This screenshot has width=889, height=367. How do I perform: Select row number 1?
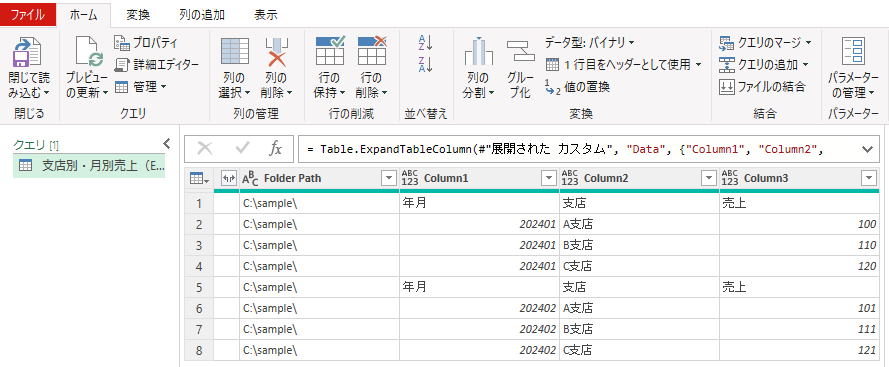(x=199, y=203)
